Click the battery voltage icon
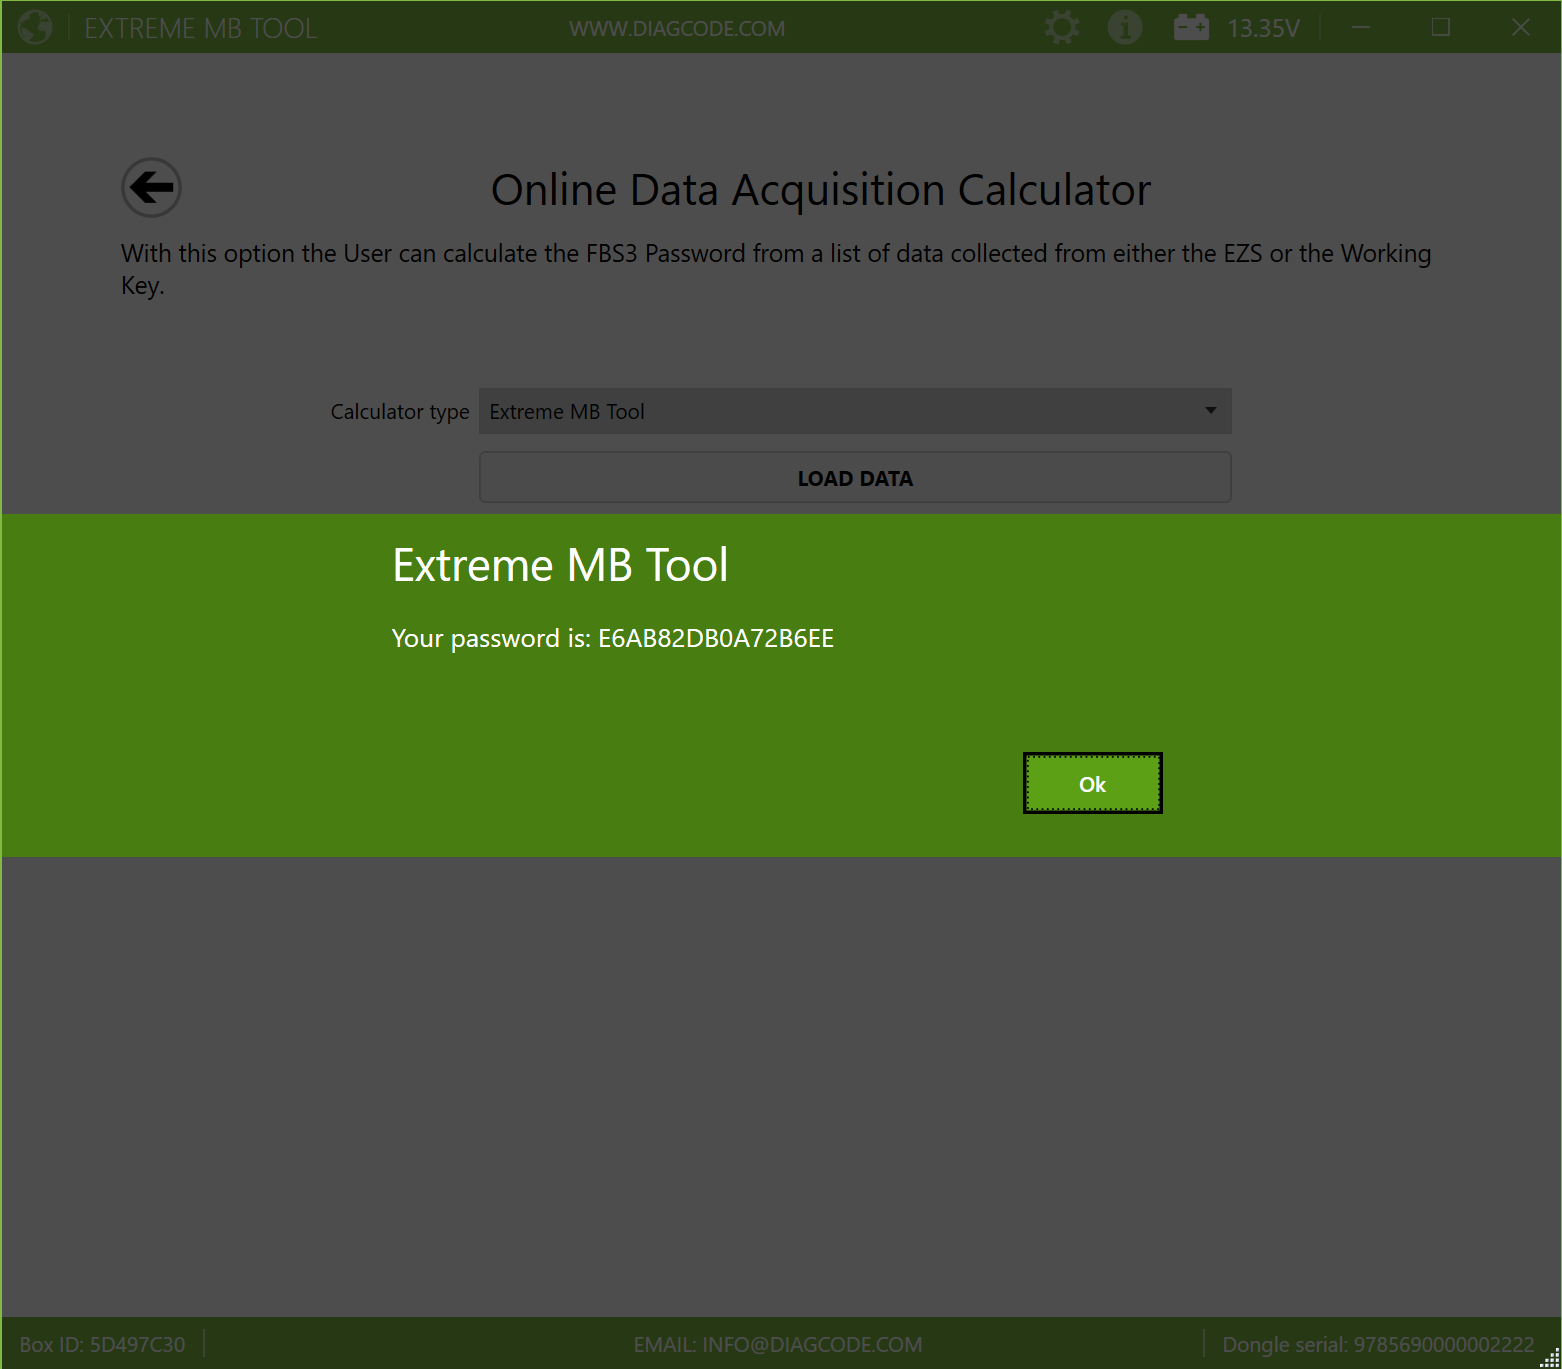 coord(1191,27)
